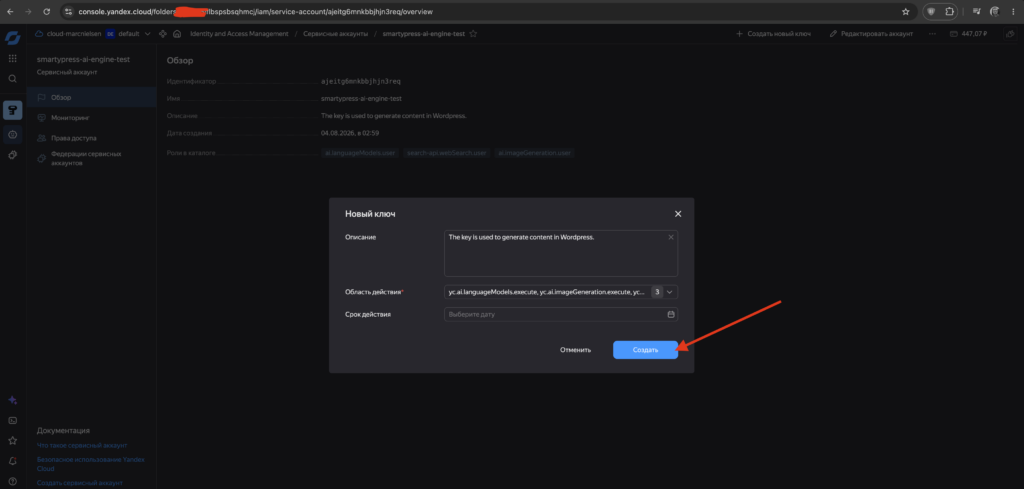1024x489 pixels.
Task: Open the all-services grid icon
Action: coord(12,58)
